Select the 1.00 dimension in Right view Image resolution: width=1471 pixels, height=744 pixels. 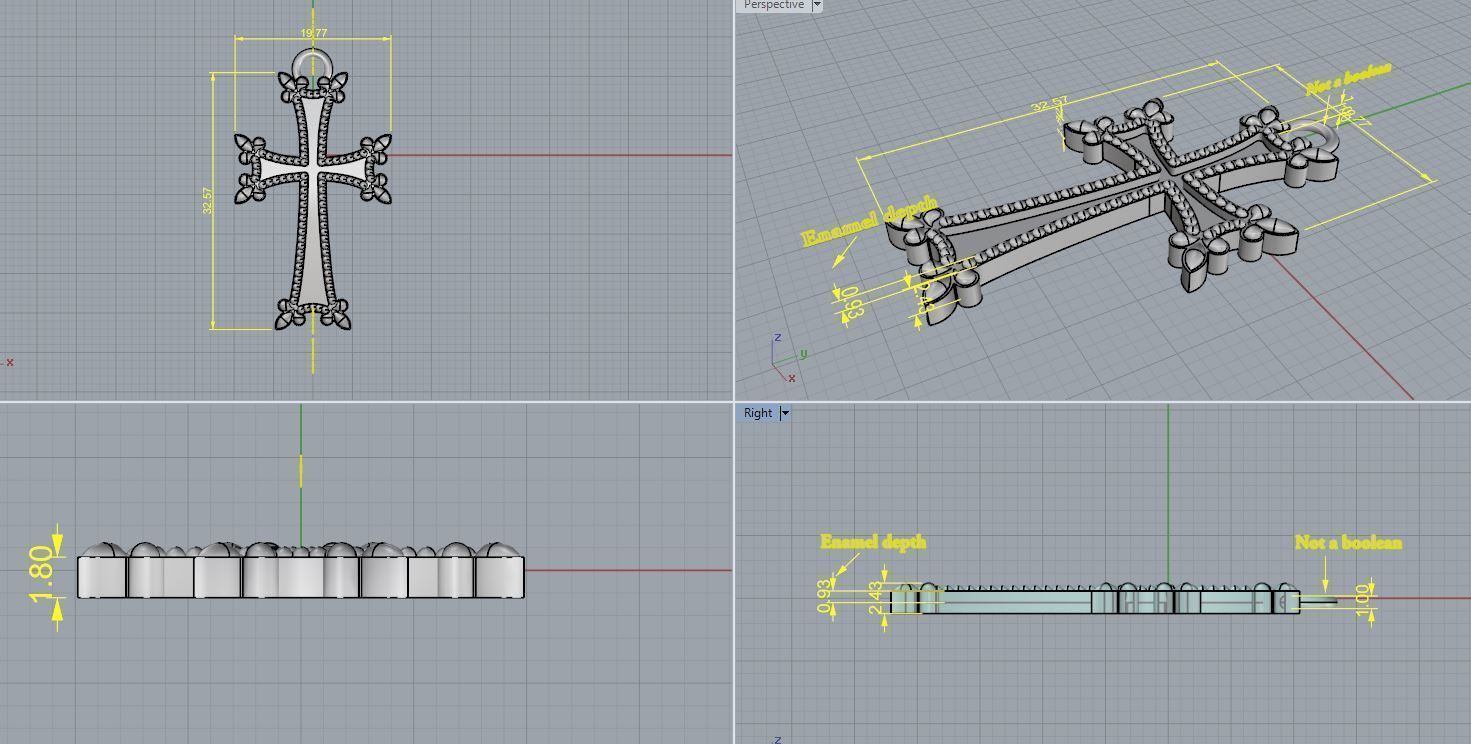click(1362, 600)
